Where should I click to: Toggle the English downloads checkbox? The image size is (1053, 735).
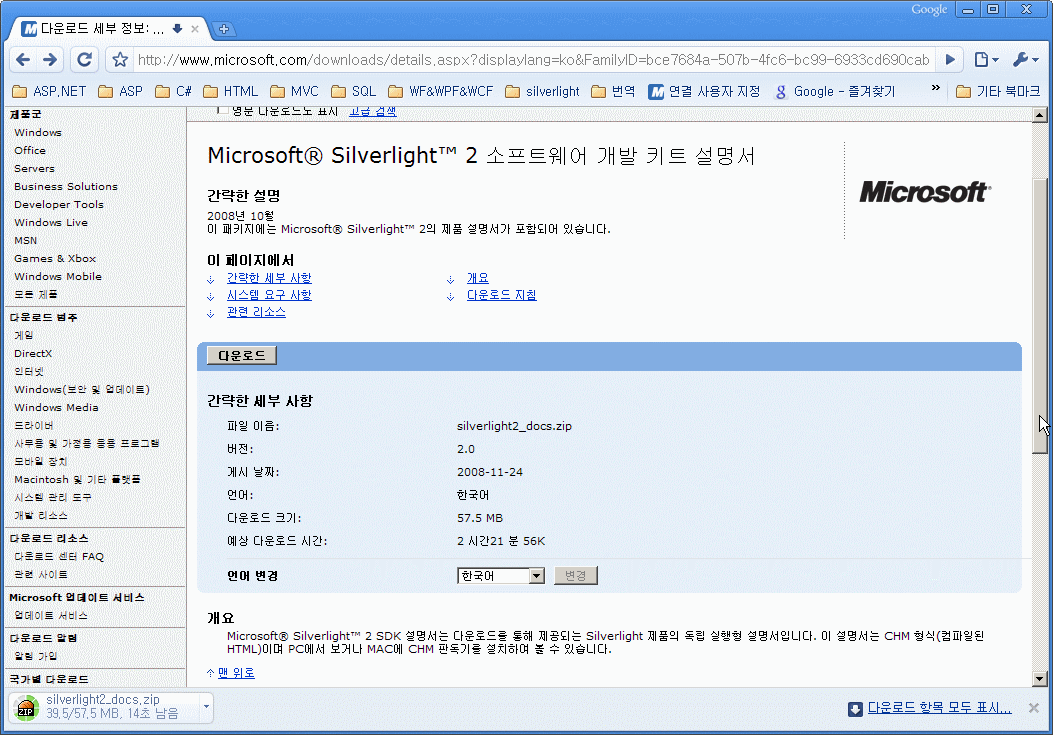(222, 110)
